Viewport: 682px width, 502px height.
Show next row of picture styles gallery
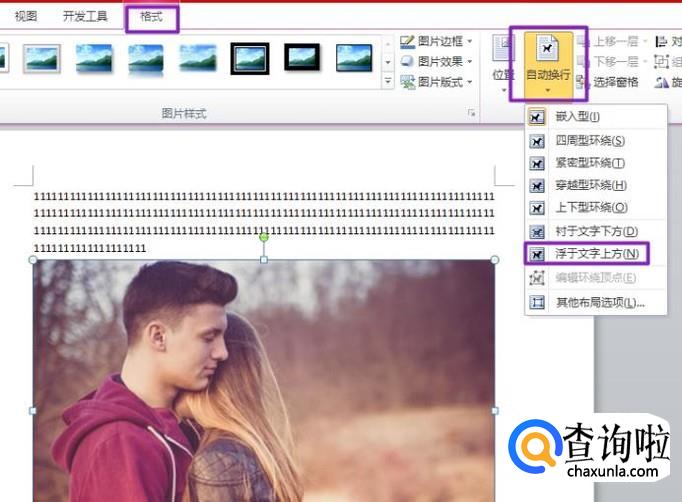click(388, 62)
